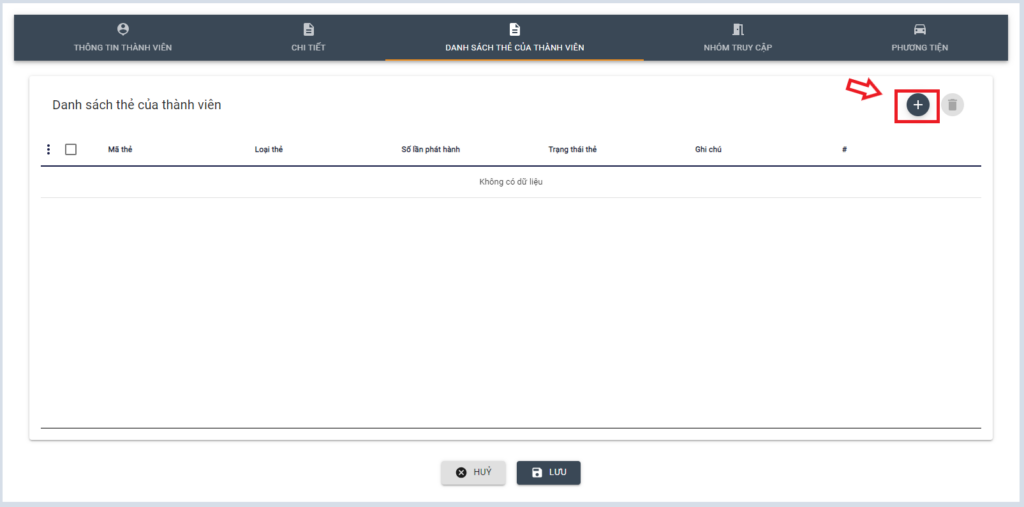This screenshot has width=1024, height=507.
Task: Click the Trạng thái thẻ column header
Action: (x=572, y=150)
